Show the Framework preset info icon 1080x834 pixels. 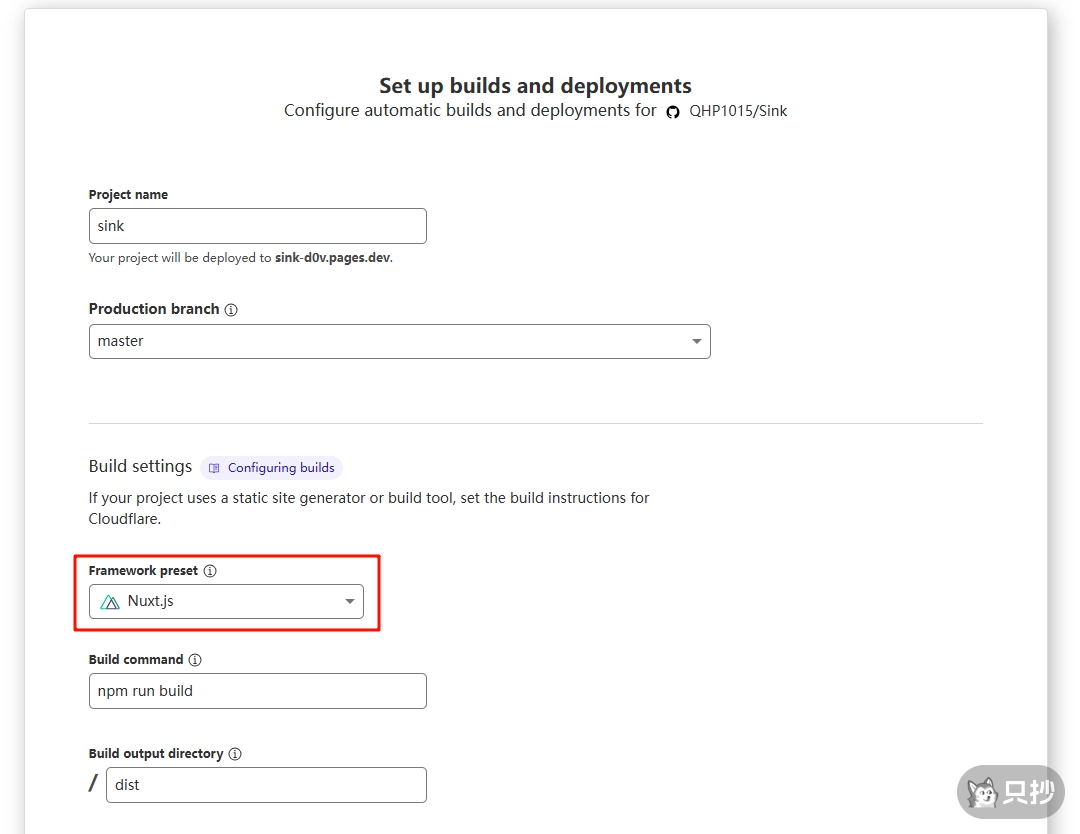point(210,571)
